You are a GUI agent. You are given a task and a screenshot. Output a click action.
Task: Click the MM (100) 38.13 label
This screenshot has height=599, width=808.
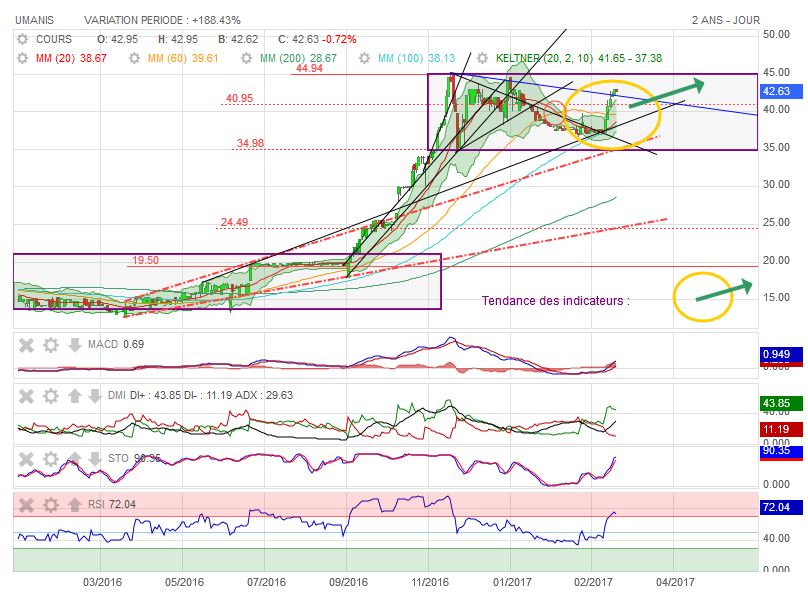click(x=416, y=58)
